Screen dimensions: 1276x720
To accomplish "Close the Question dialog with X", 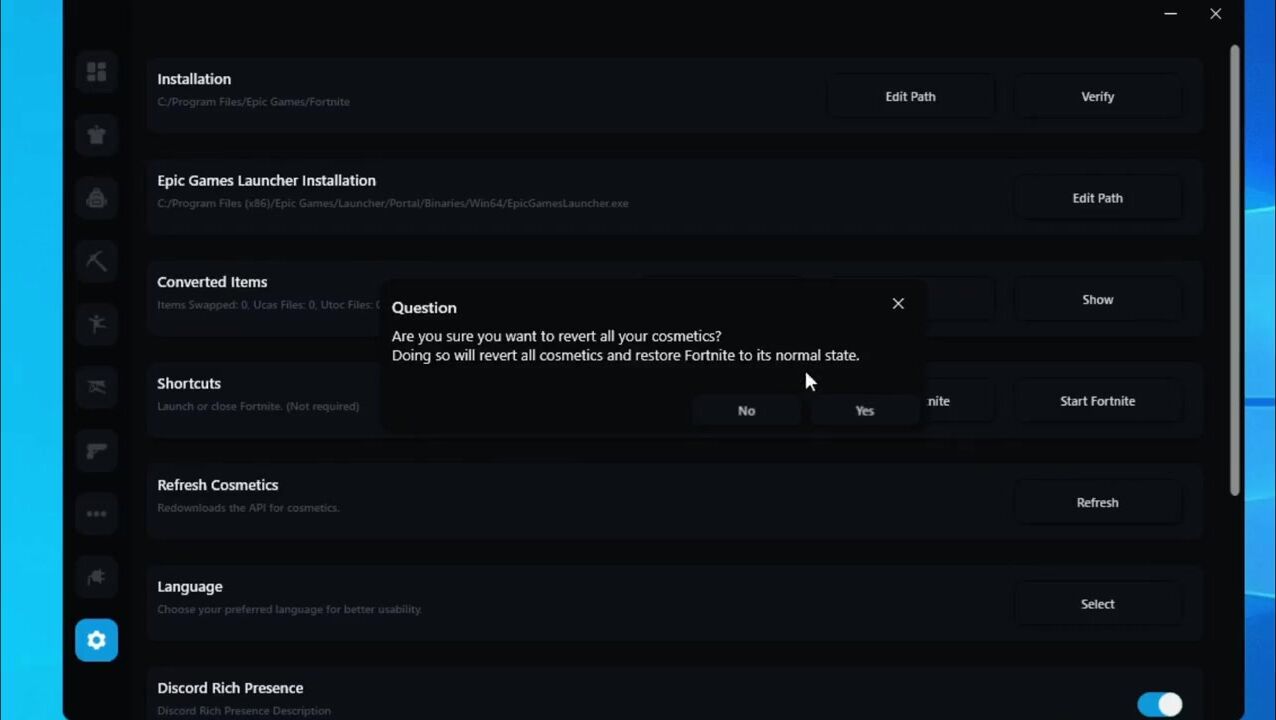I will click(x=898, y=304).
